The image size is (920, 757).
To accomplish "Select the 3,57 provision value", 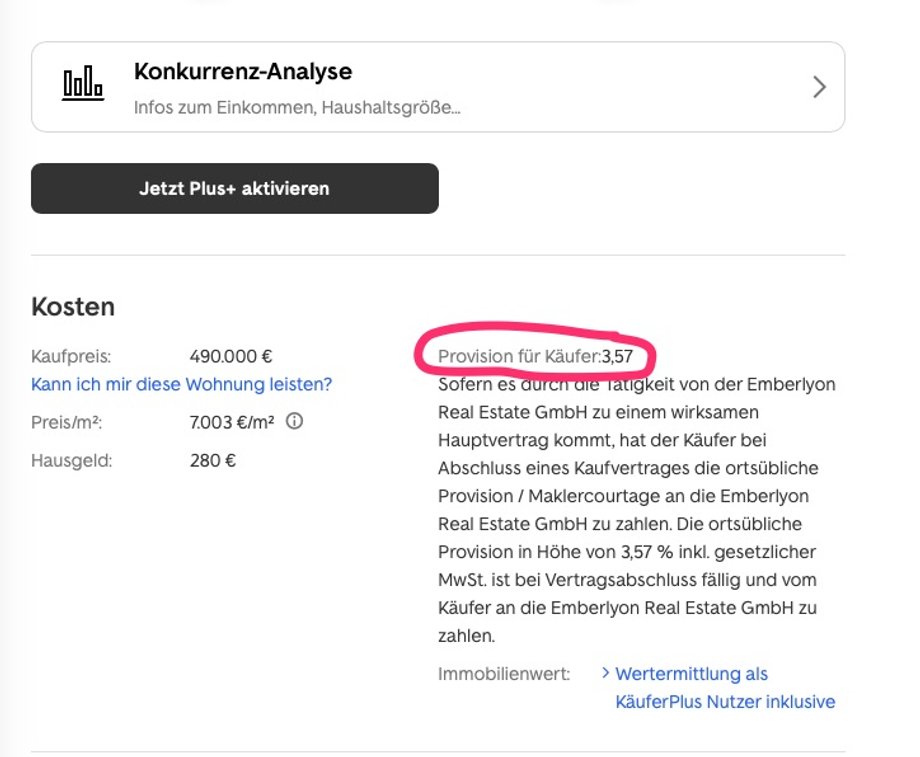I will coord(617,356).
